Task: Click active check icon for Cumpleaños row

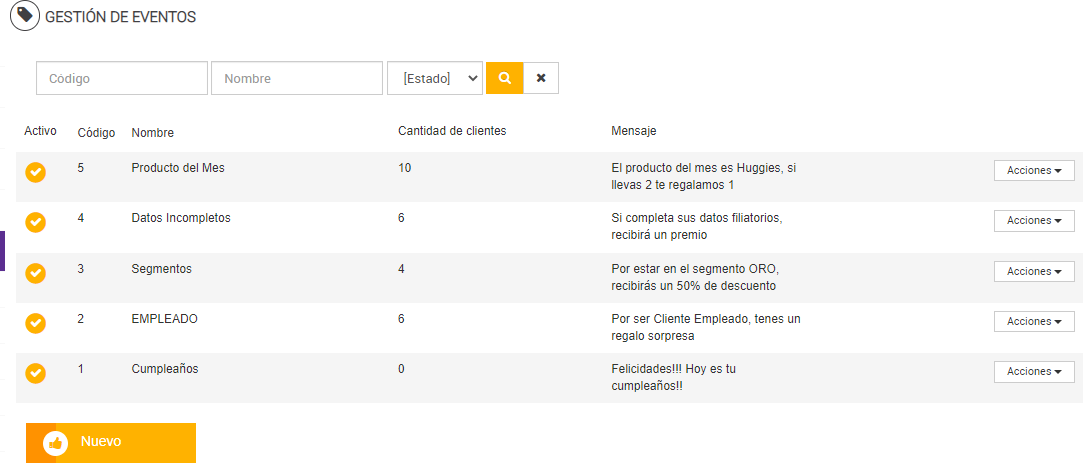Action: pyautogui.click(x=36, y=373)
